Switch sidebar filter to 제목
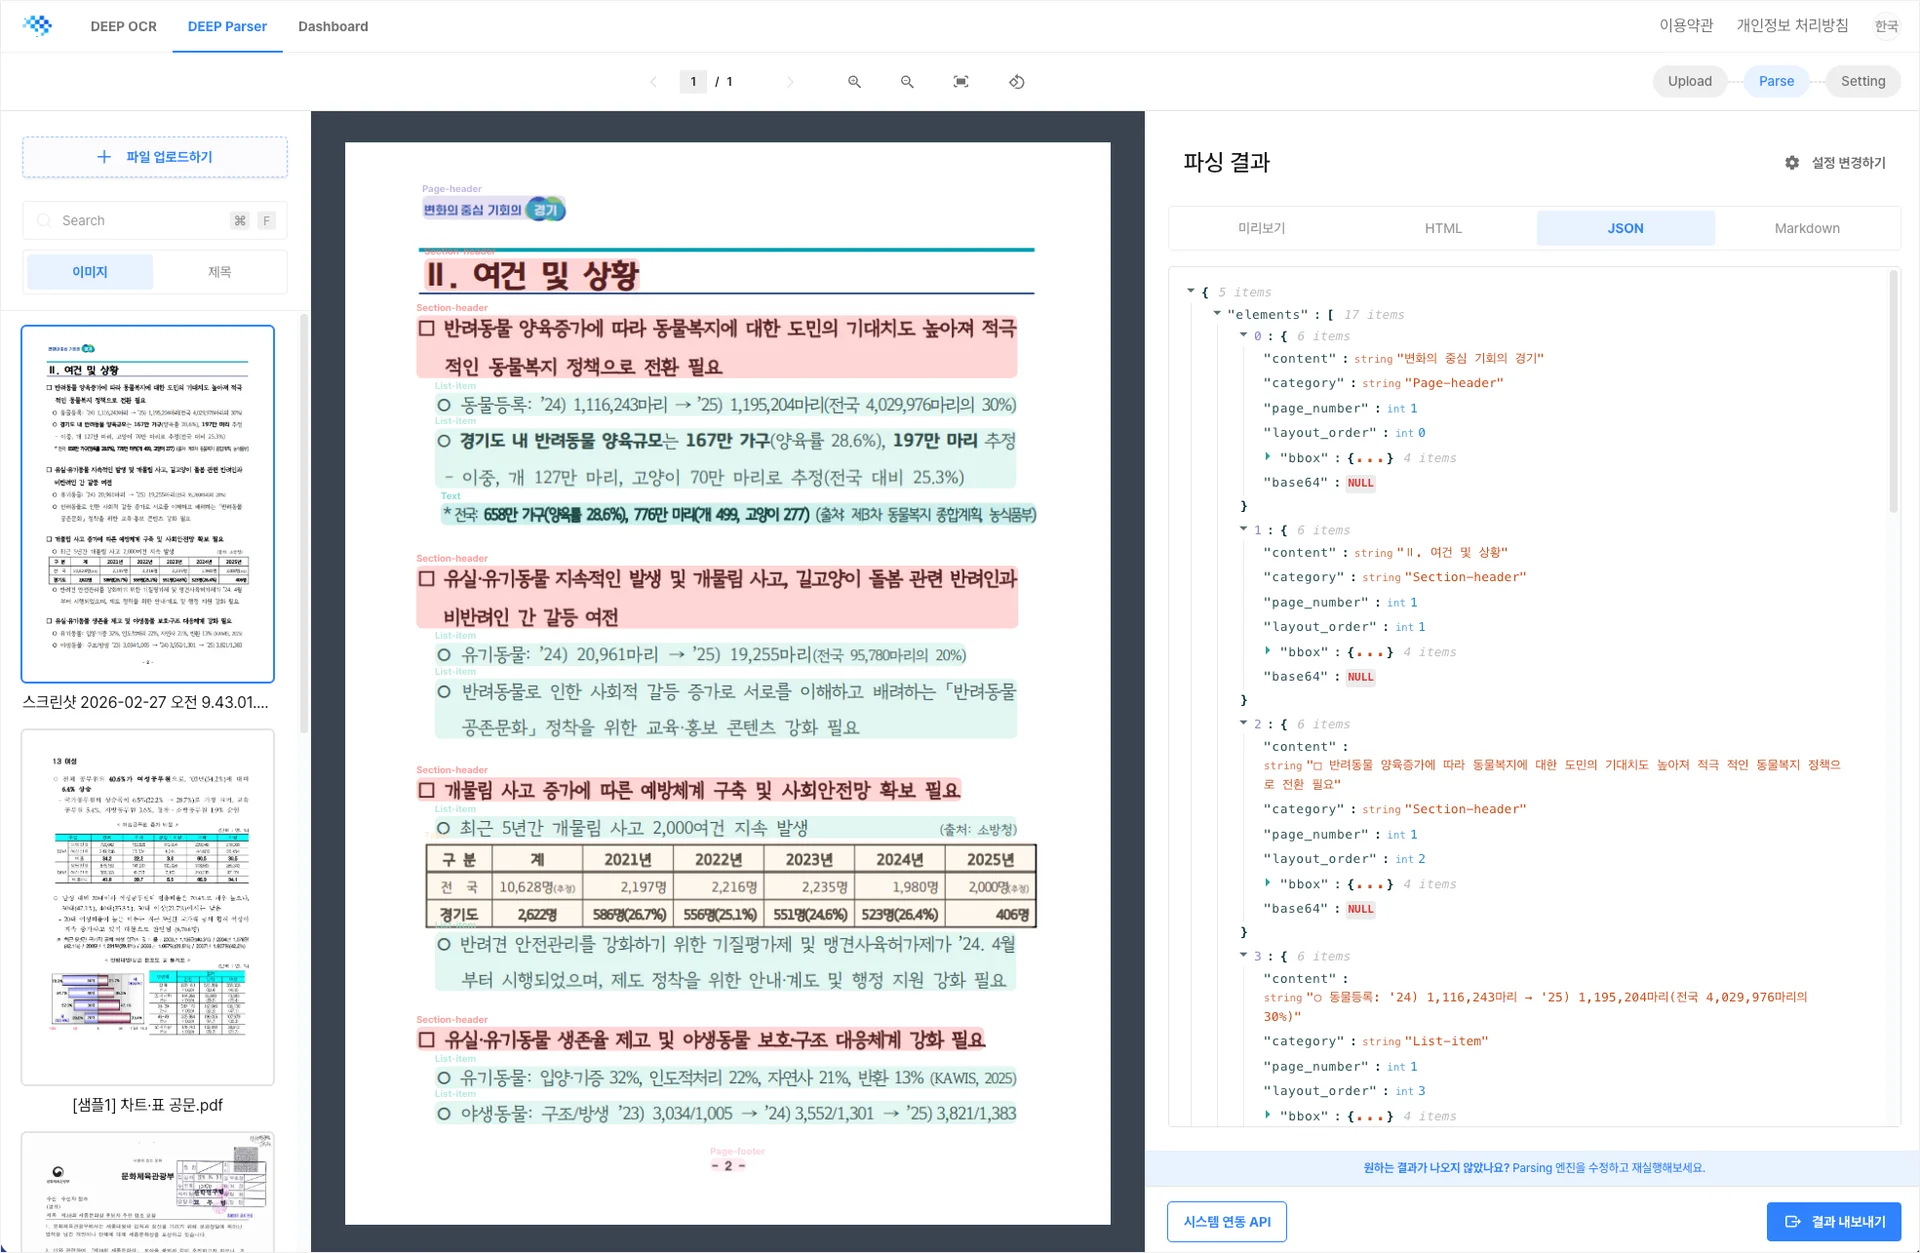The width and height of the screenshot is (1920, 1253). (220, 271)
